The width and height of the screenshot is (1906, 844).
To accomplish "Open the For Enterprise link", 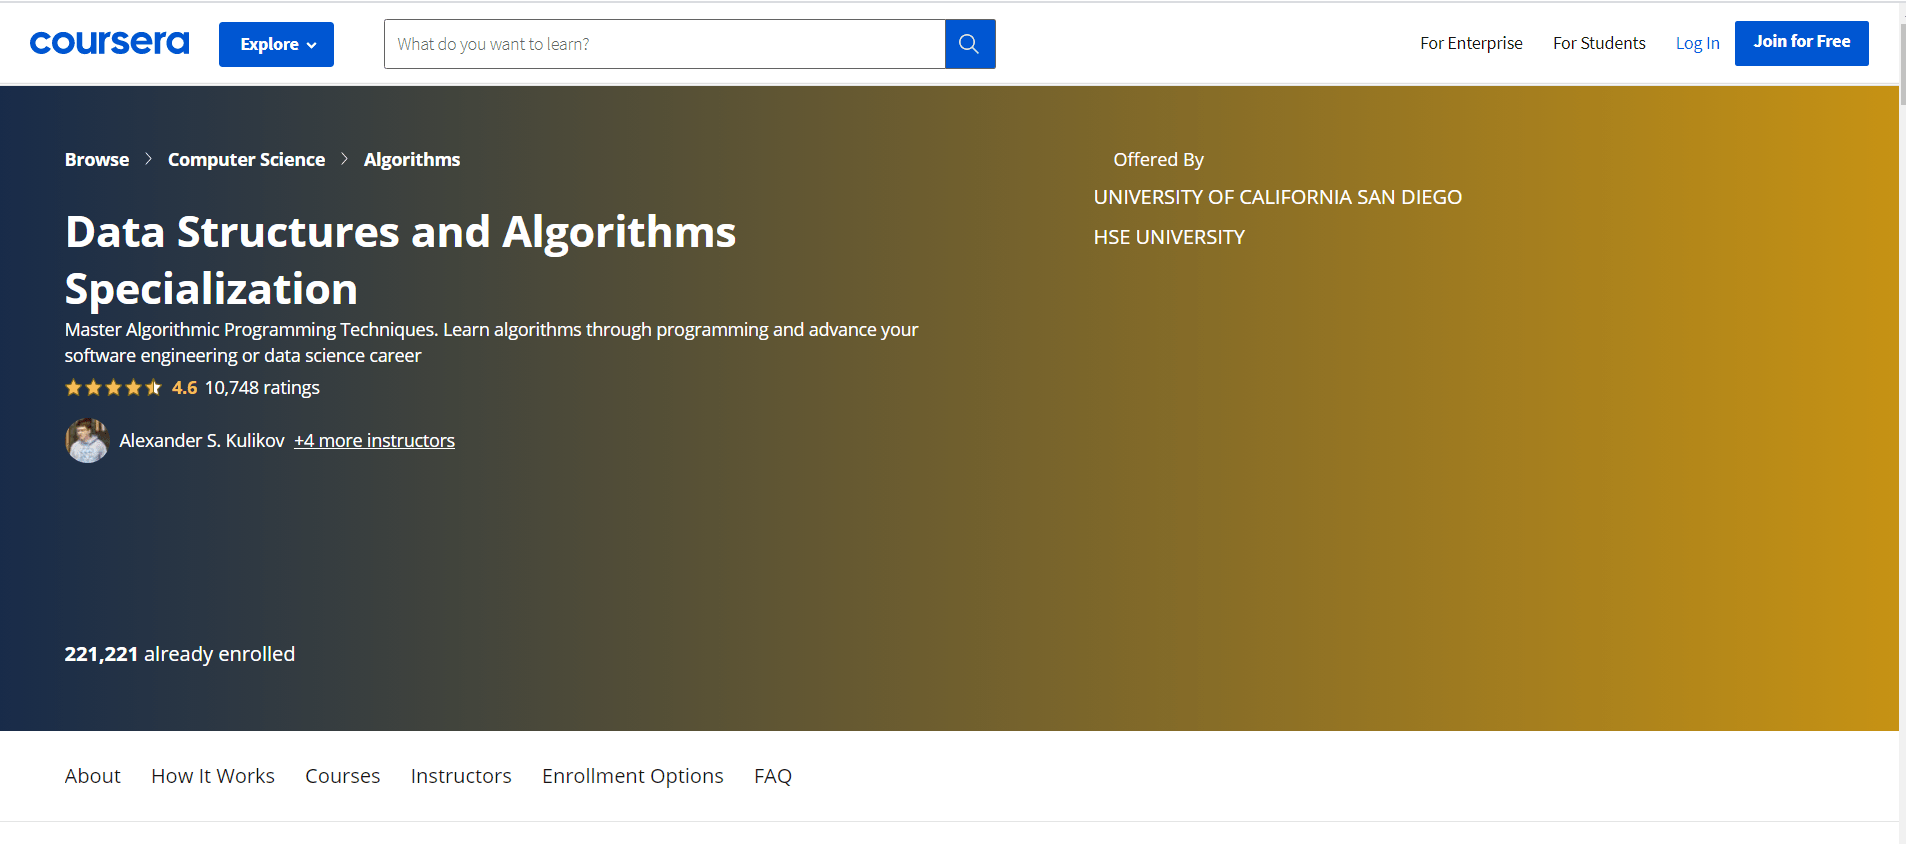I will [x=1471, y=43].
